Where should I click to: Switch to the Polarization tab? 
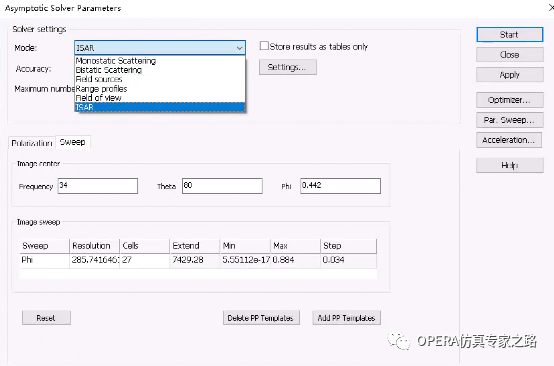32,143
